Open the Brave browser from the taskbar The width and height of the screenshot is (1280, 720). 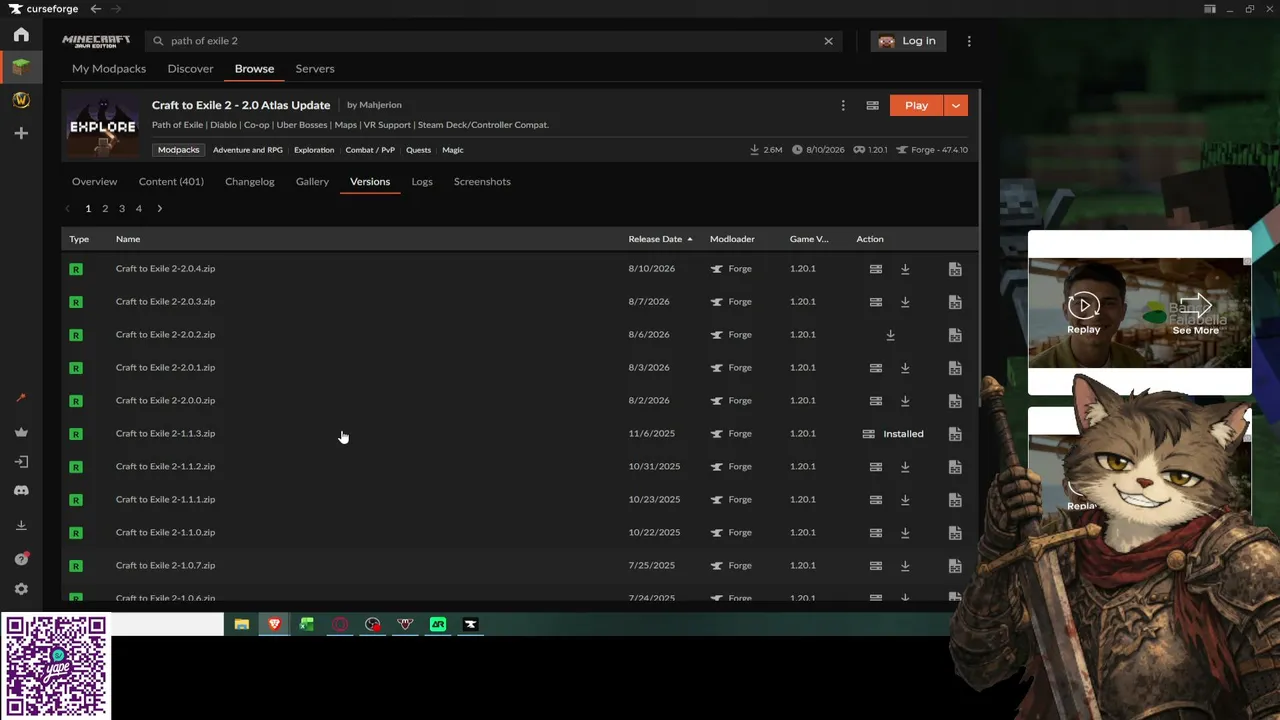274,624
